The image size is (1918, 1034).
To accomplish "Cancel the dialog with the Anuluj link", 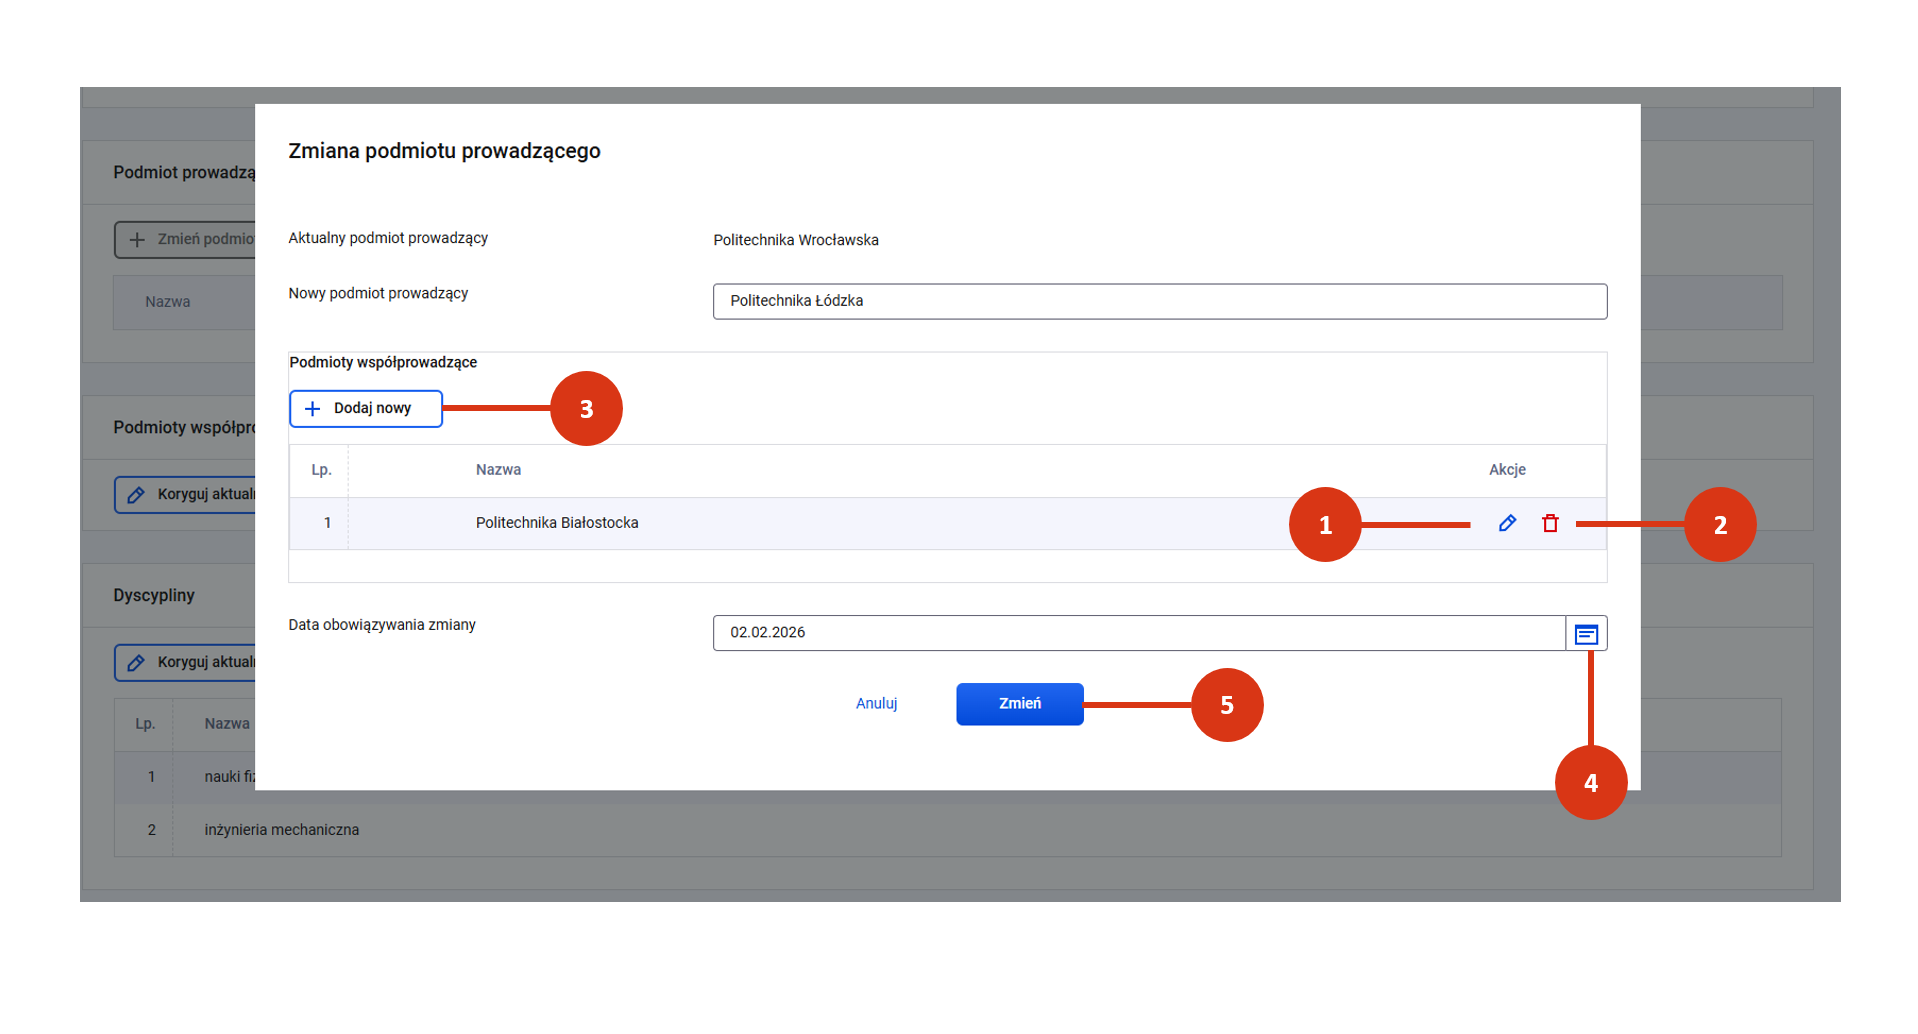I will tap(876, 704).
